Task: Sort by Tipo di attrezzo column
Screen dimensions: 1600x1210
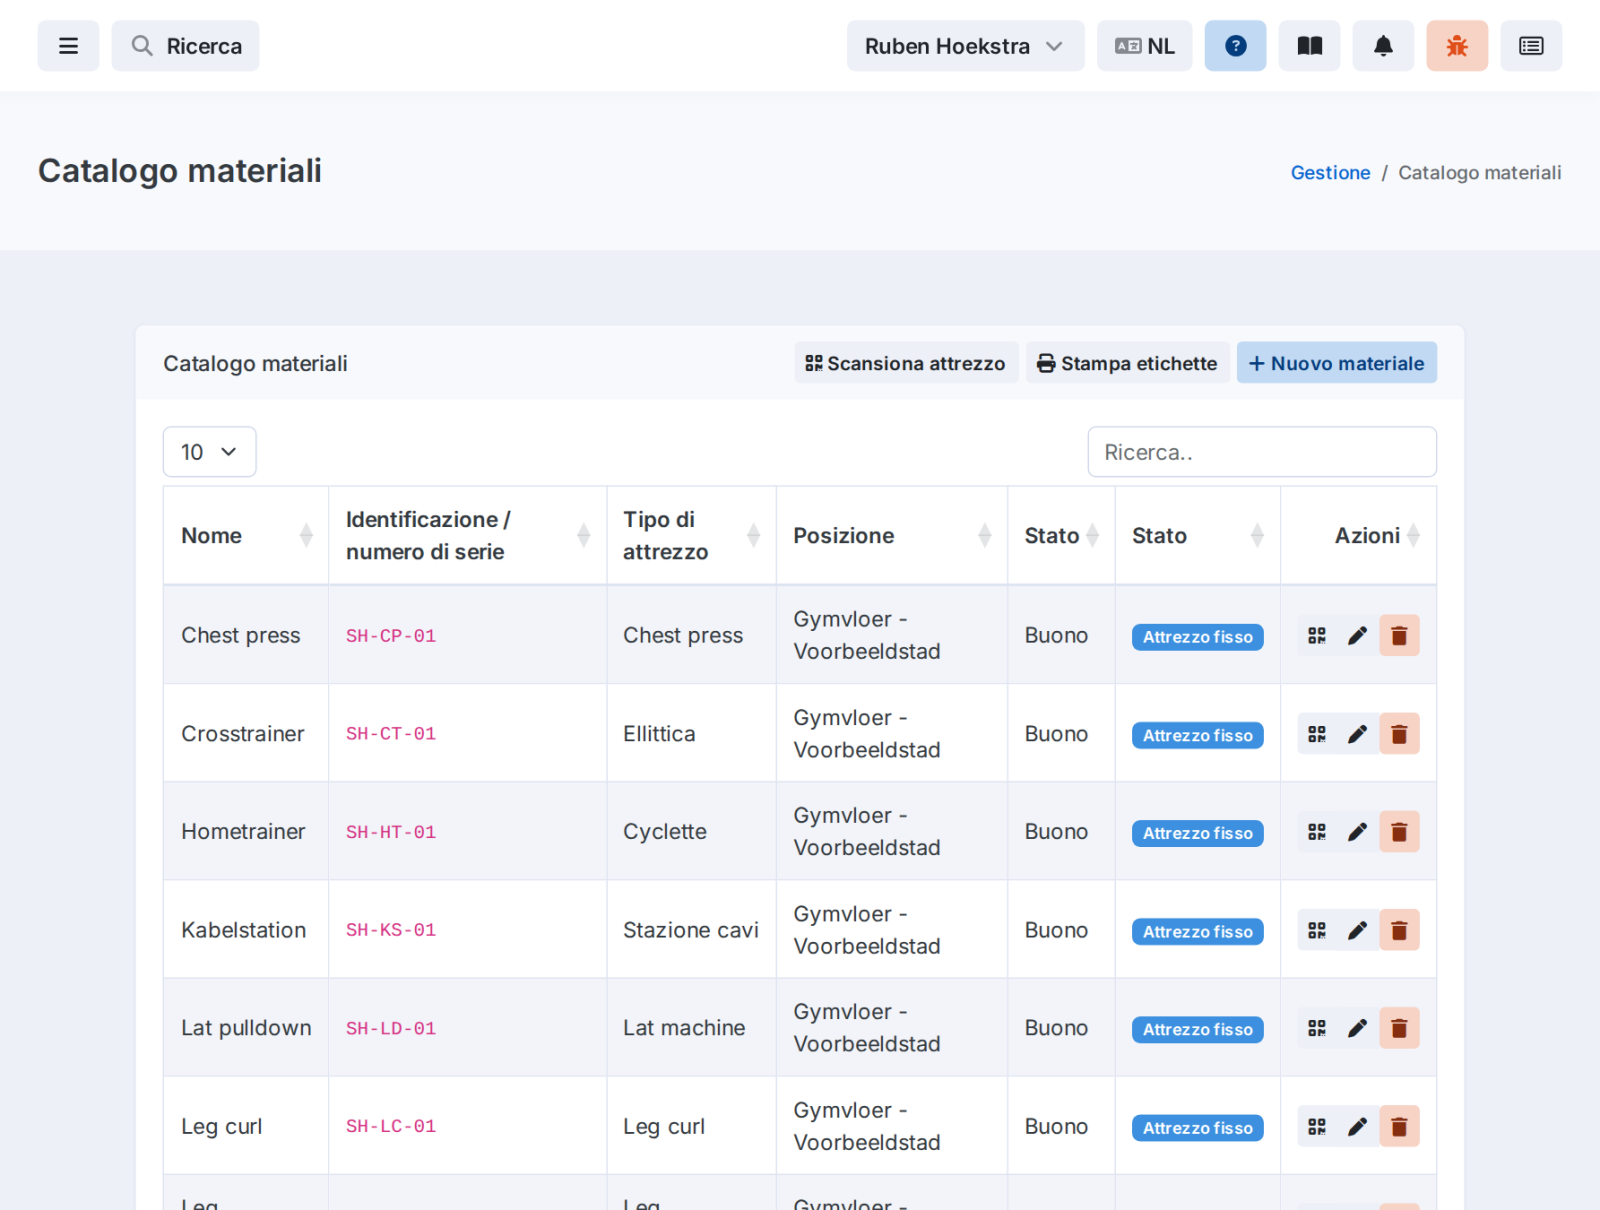Action: 691,536
